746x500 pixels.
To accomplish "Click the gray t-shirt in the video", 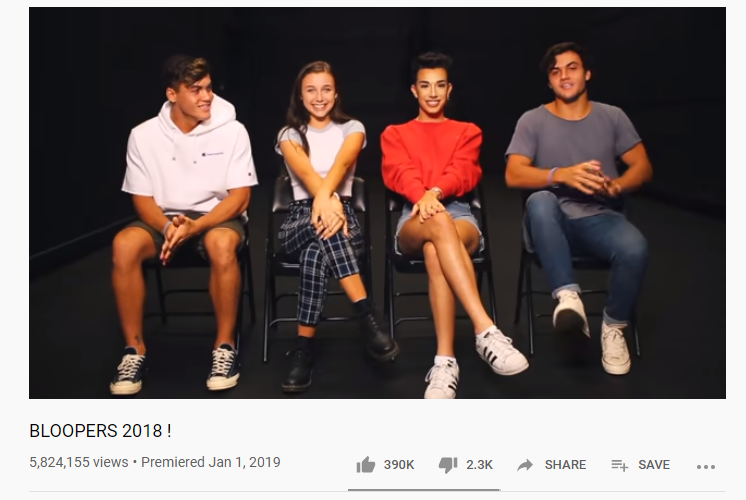I will coord(573,152).
